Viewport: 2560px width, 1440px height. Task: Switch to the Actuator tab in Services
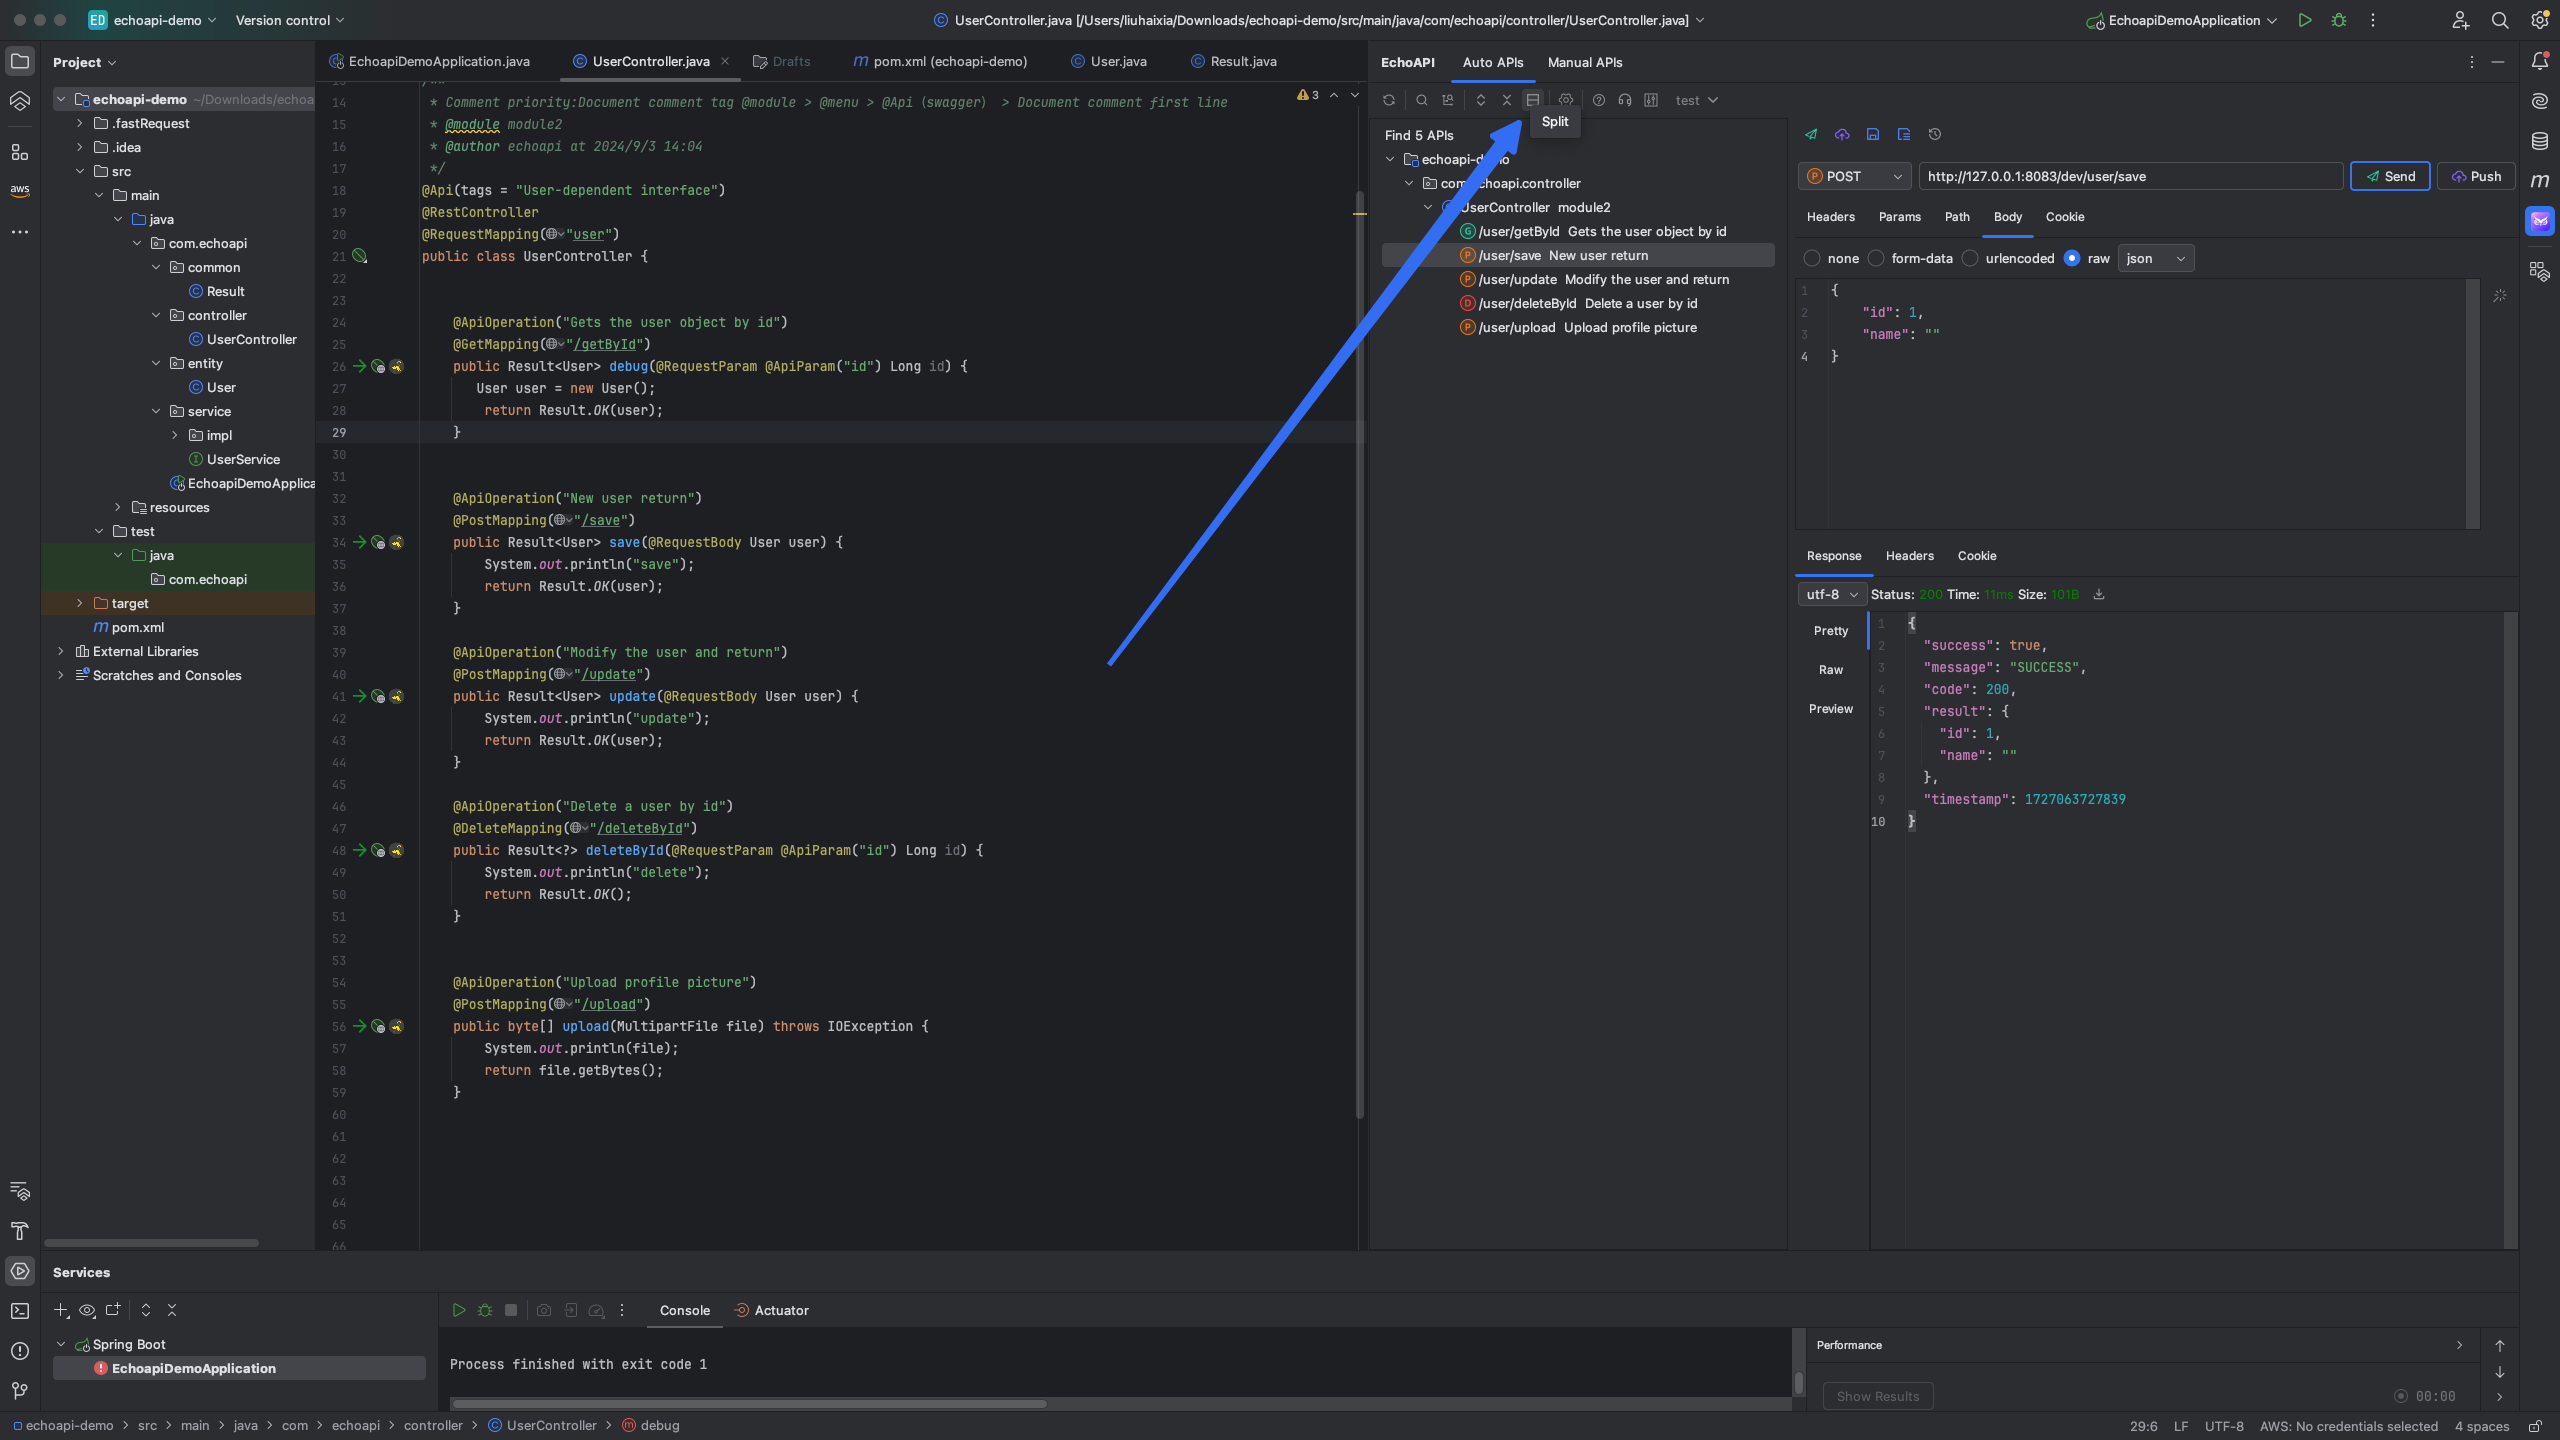[771, 1310]
